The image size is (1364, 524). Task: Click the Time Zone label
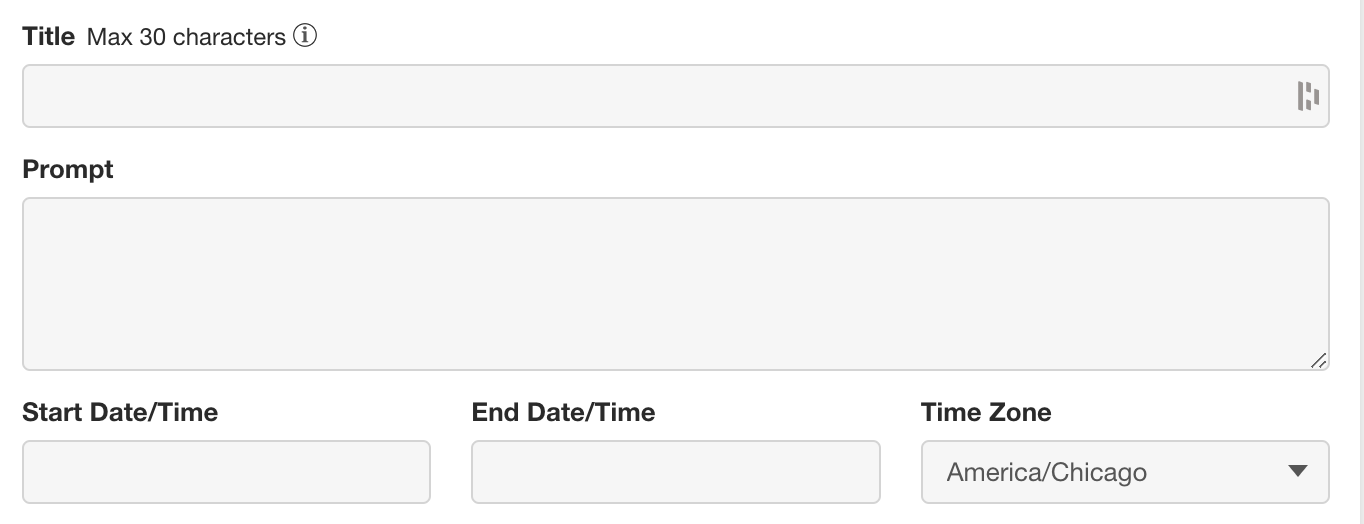[x=986, y=412]
